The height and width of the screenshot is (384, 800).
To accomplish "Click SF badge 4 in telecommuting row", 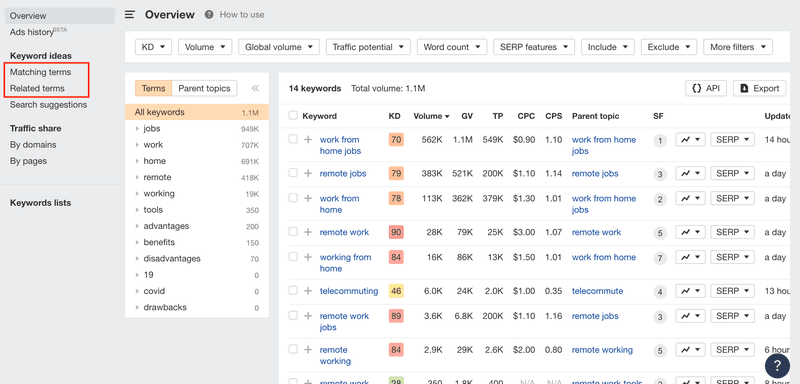I will 660,292.
